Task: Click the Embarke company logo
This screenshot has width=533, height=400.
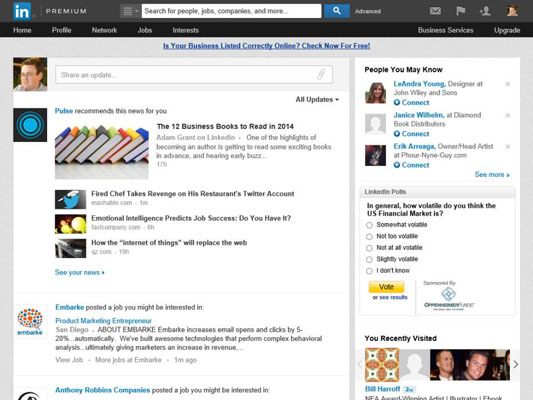Action: click(x=30, y=321)
